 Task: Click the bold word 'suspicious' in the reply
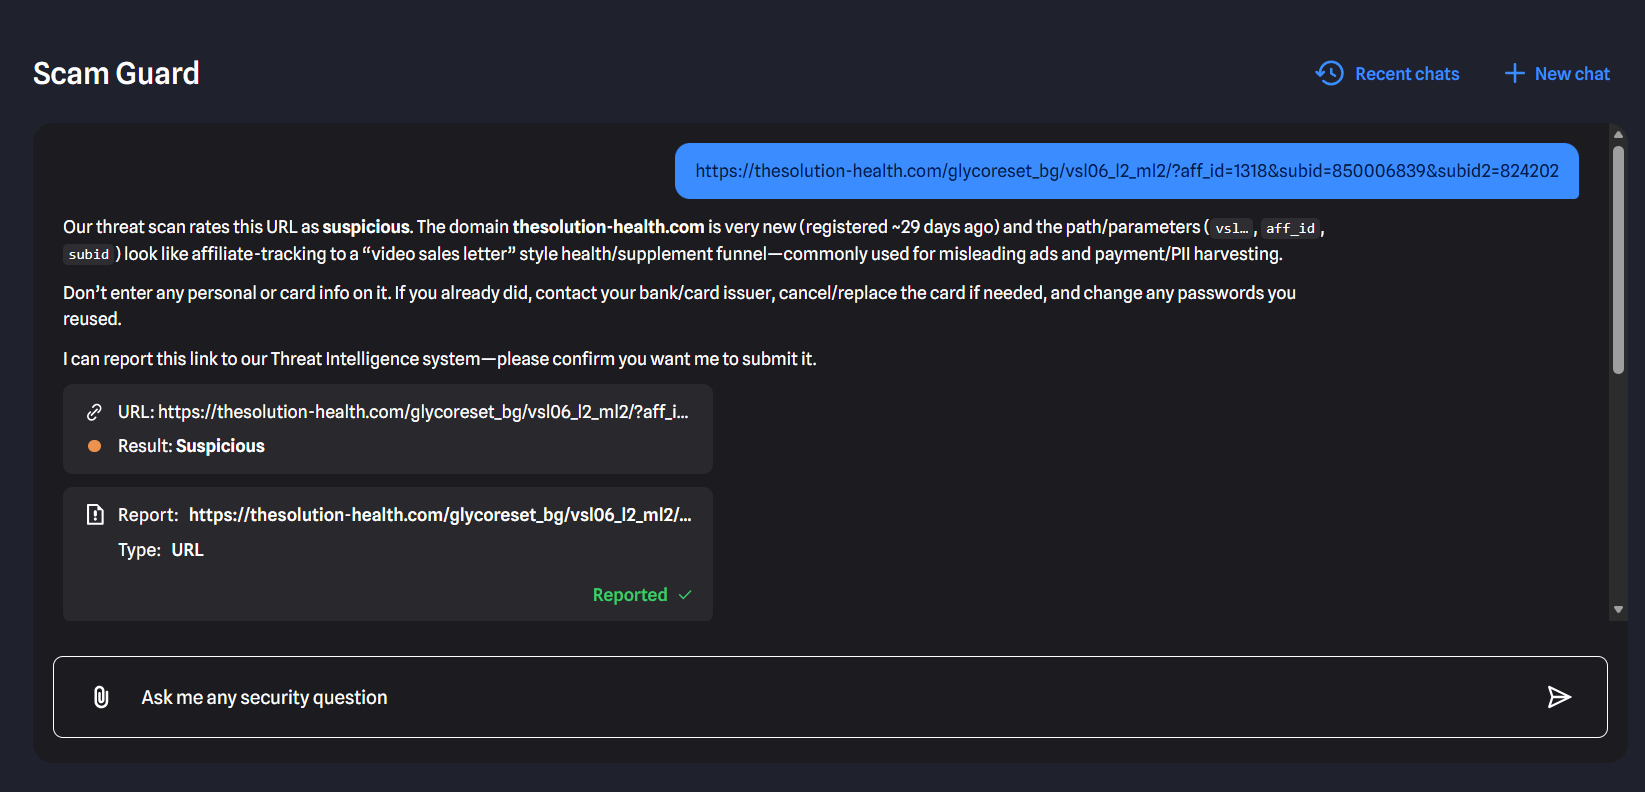click(366, 227)
